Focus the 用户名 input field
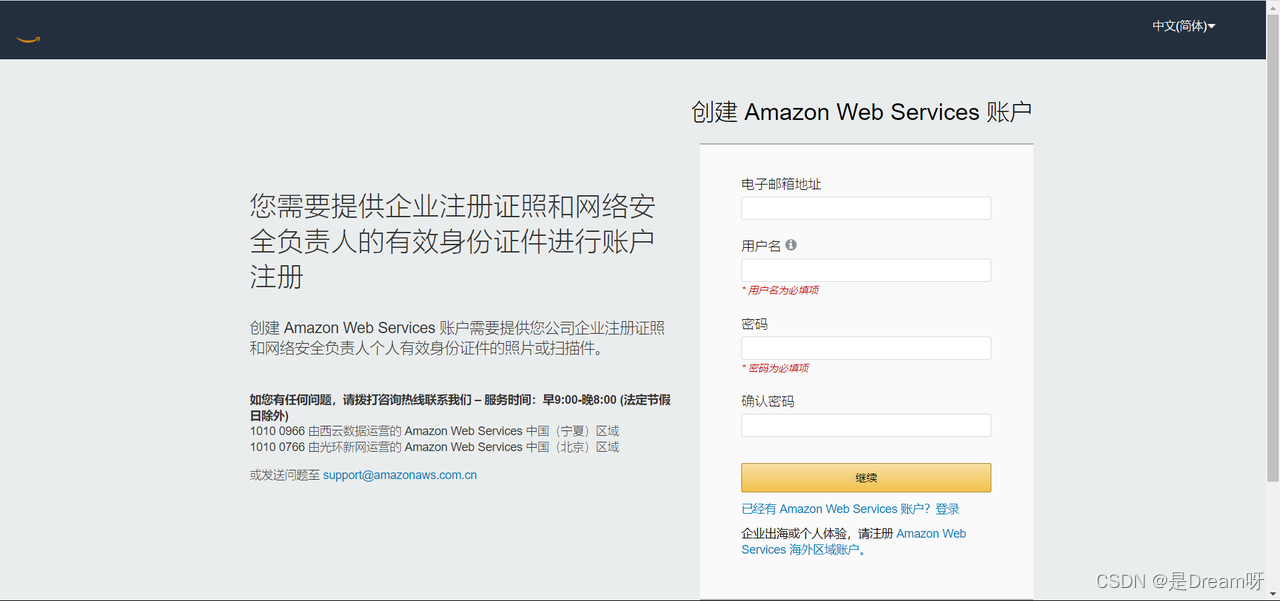This screenshot has height=601, width=1280. [x=866, y=270]
